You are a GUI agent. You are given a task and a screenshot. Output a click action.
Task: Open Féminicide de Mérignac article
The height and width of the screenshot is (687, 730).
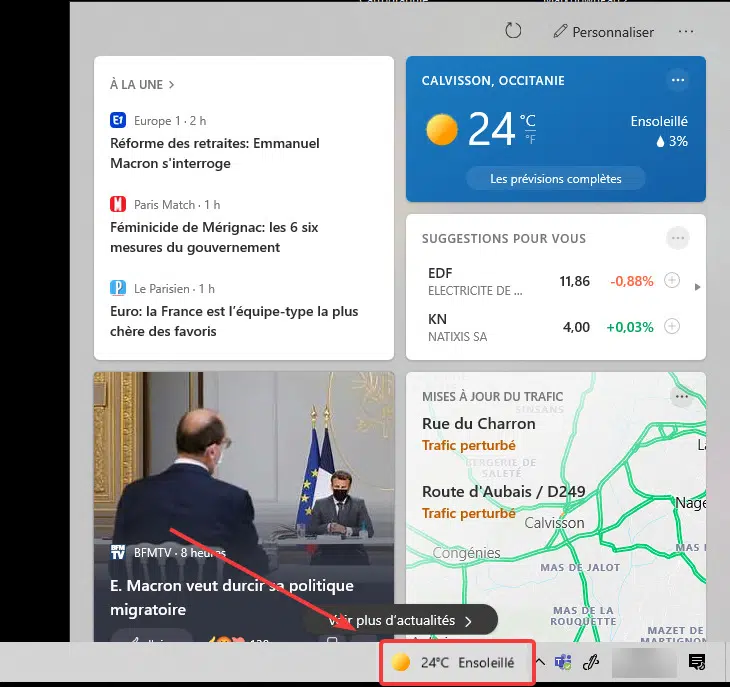point(214,237)
